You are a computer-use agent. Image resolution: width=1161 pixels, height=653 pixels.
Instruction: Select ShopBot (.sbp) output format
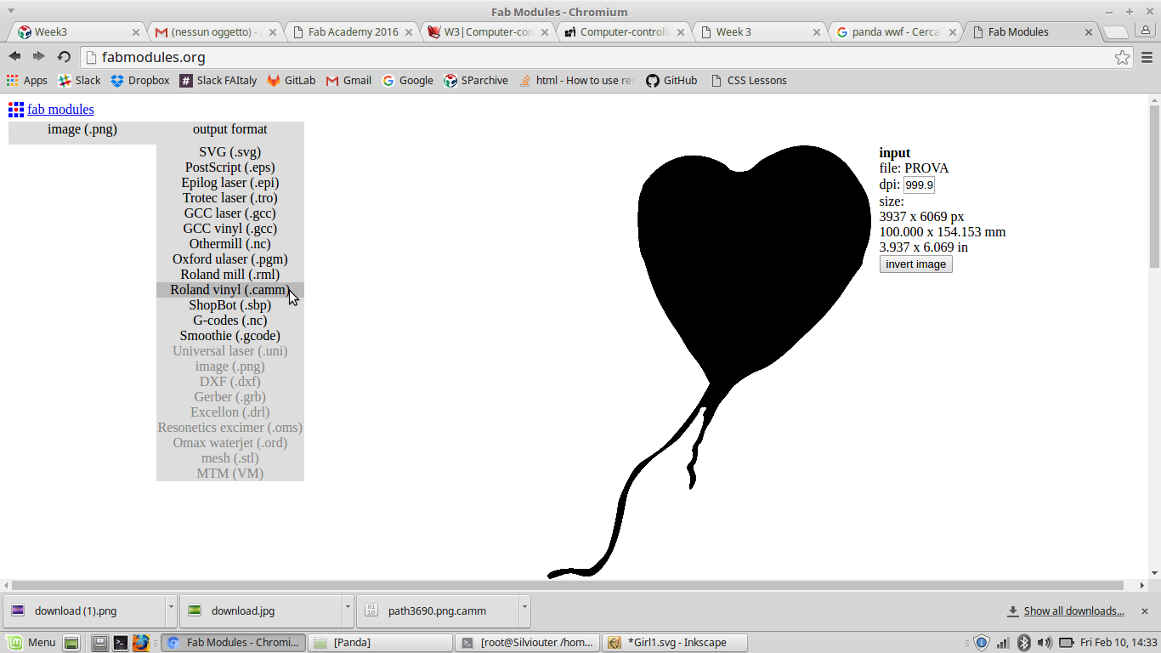point(230,305)
